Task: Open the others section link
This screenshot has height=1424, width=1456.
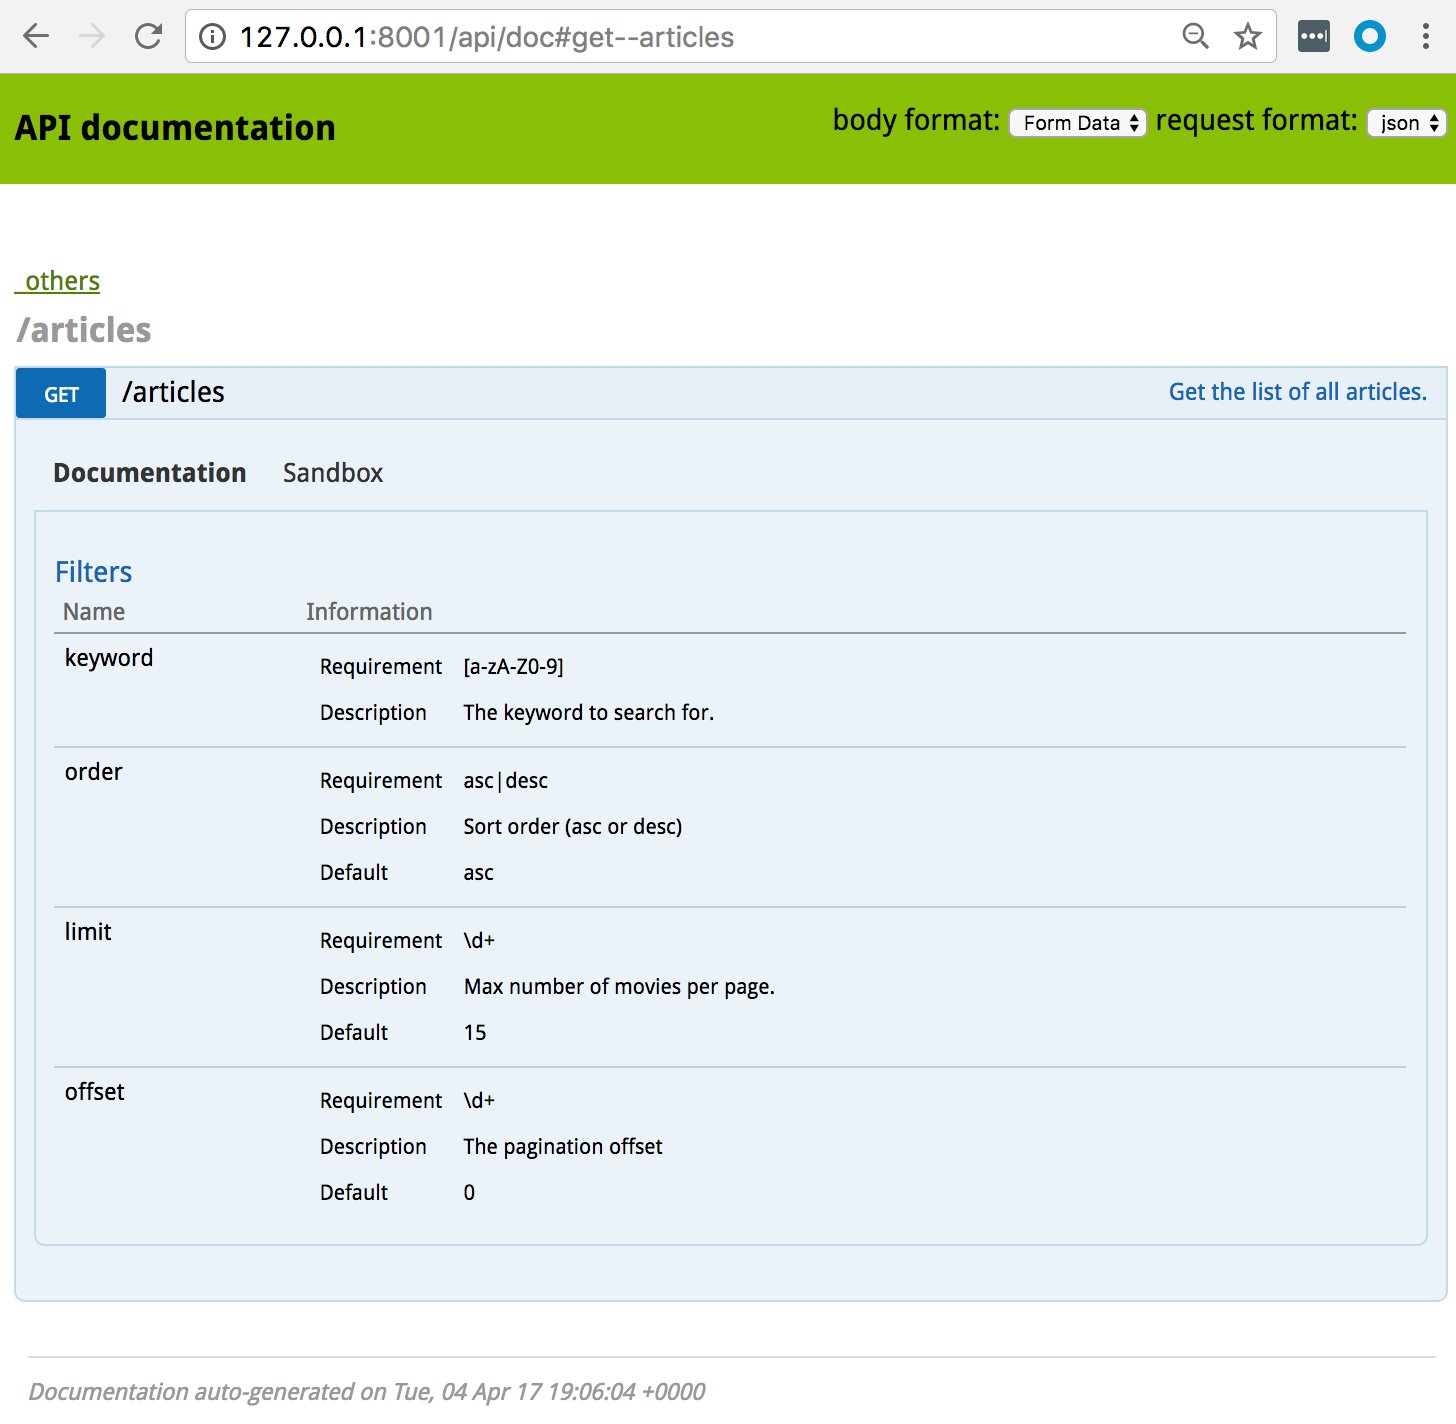Action: tap(58, 281)
